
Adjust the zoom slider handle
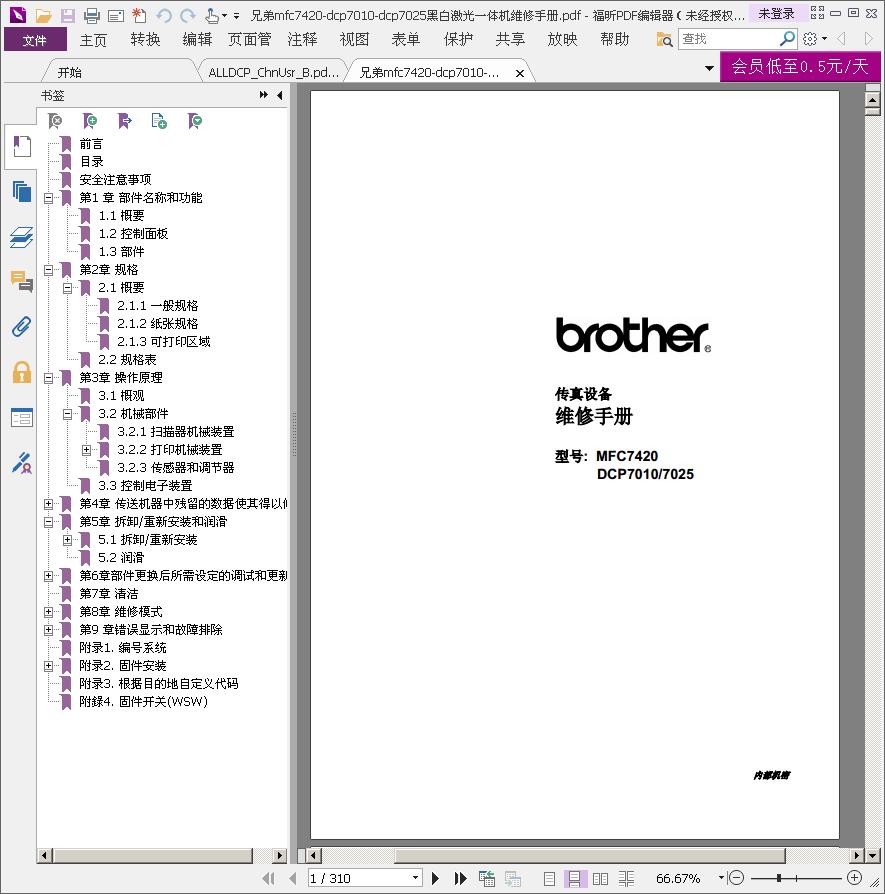tap(779, 879)
